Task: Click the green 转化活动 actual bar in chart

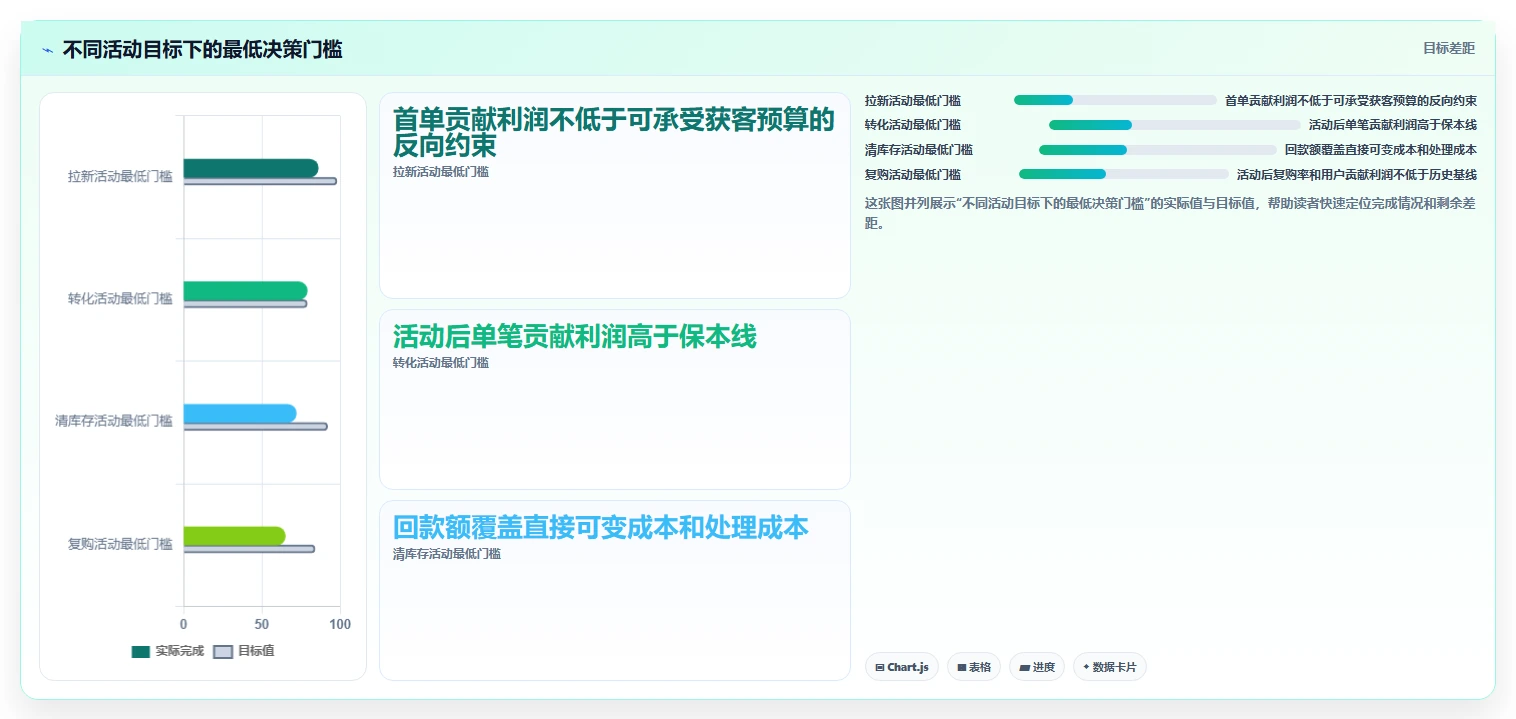Action: click(245, 291)
